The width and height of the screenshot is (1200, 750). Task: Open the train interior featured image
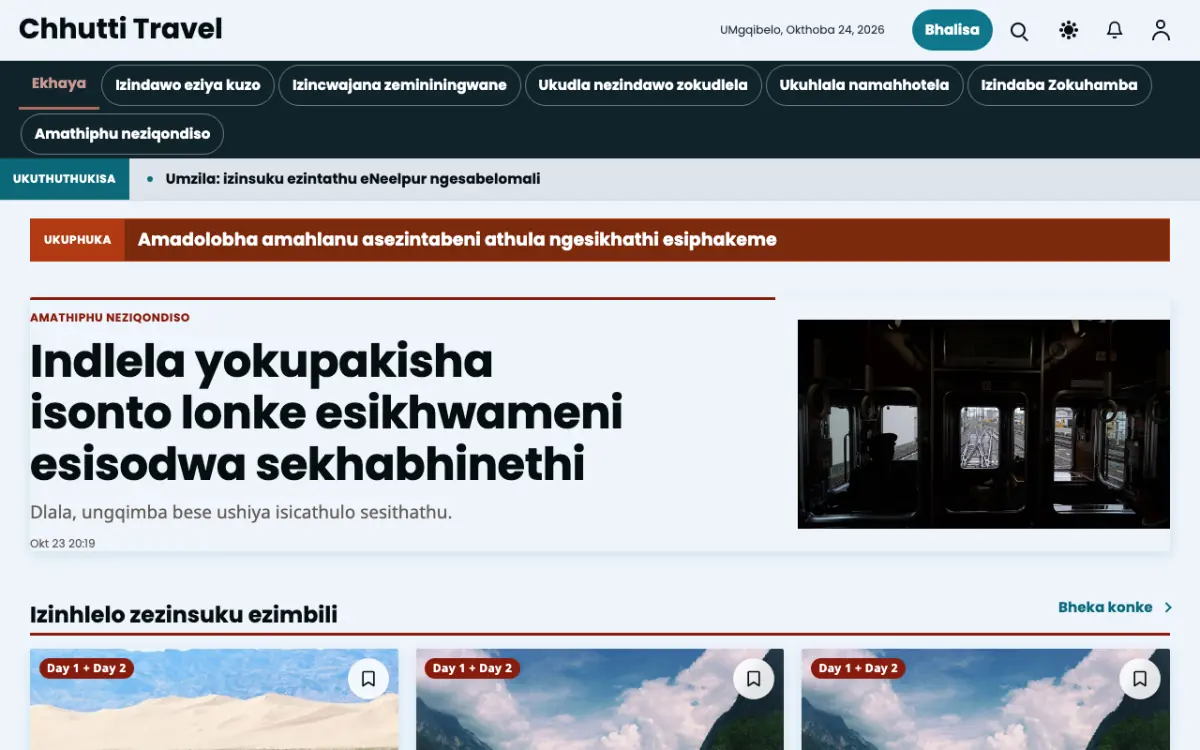(x=984, y=424)
